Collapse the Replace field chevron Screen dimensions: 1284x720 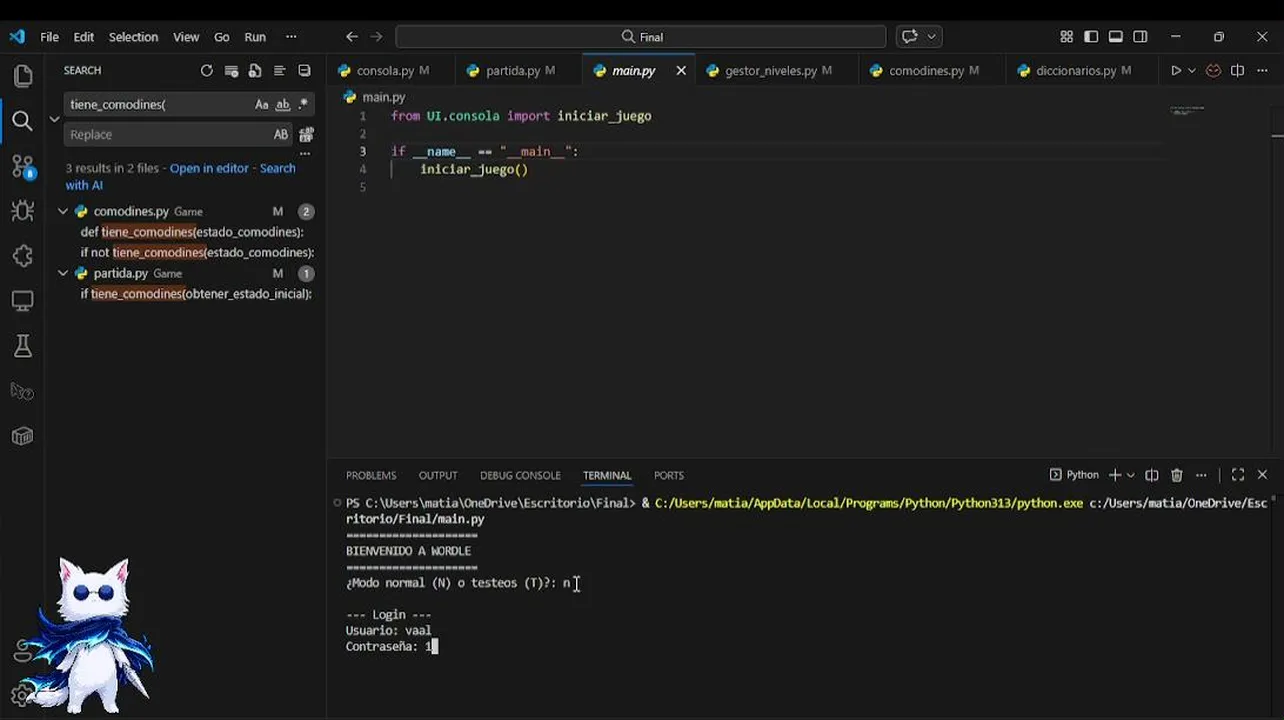point(54,119)
